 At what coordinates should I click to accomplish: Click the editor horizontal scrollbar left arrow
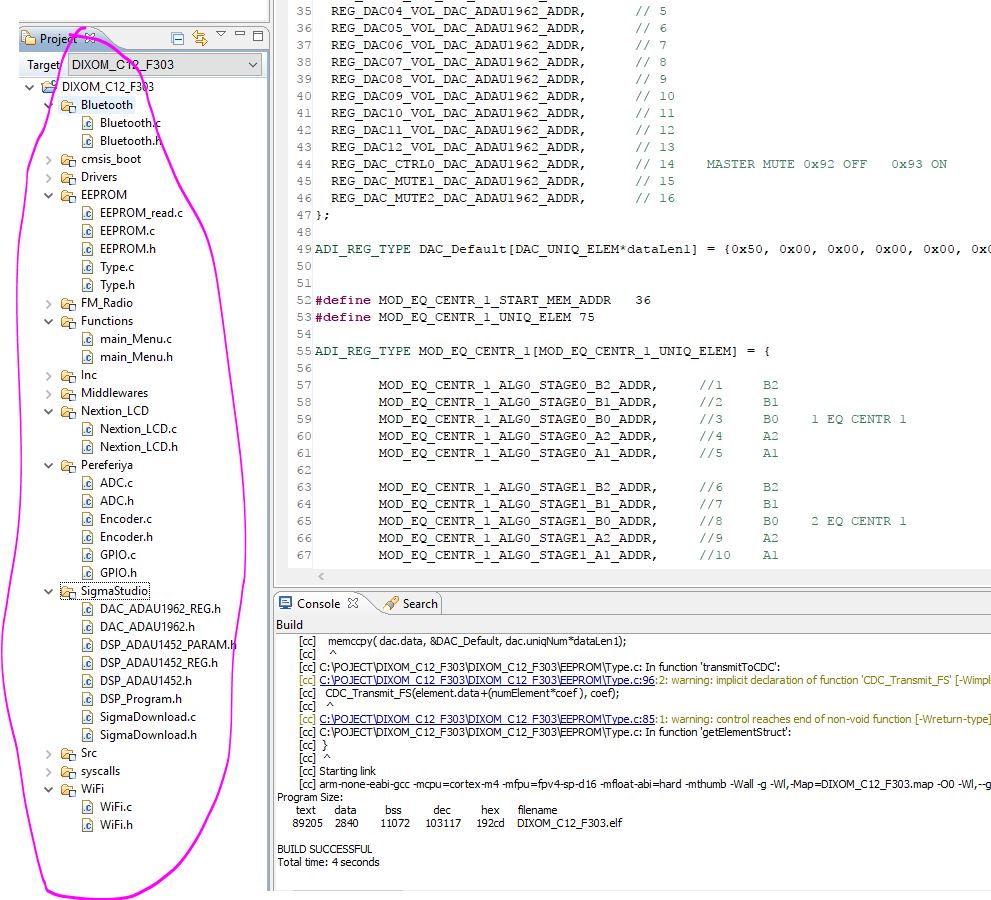click(x=321, y=576)
